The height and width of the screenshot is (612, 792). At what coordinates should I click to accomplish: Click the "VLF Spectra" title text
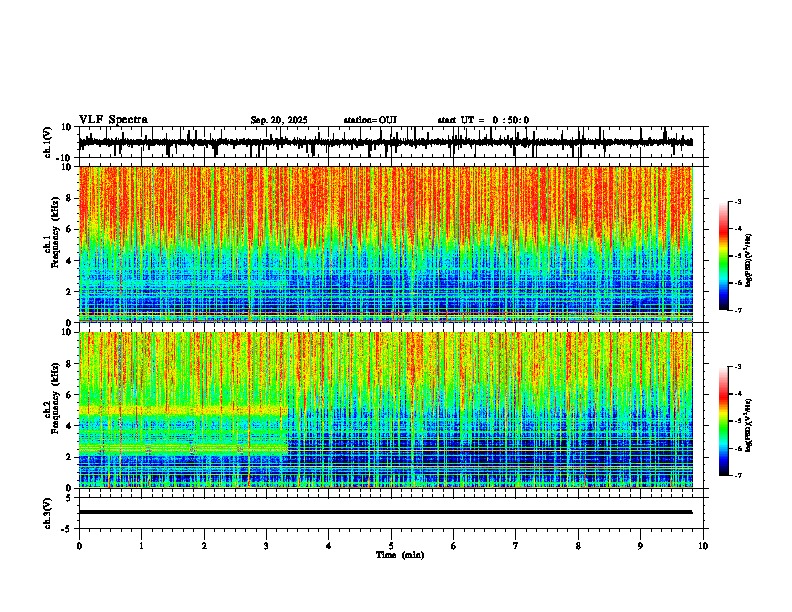[x=113, y=120]
